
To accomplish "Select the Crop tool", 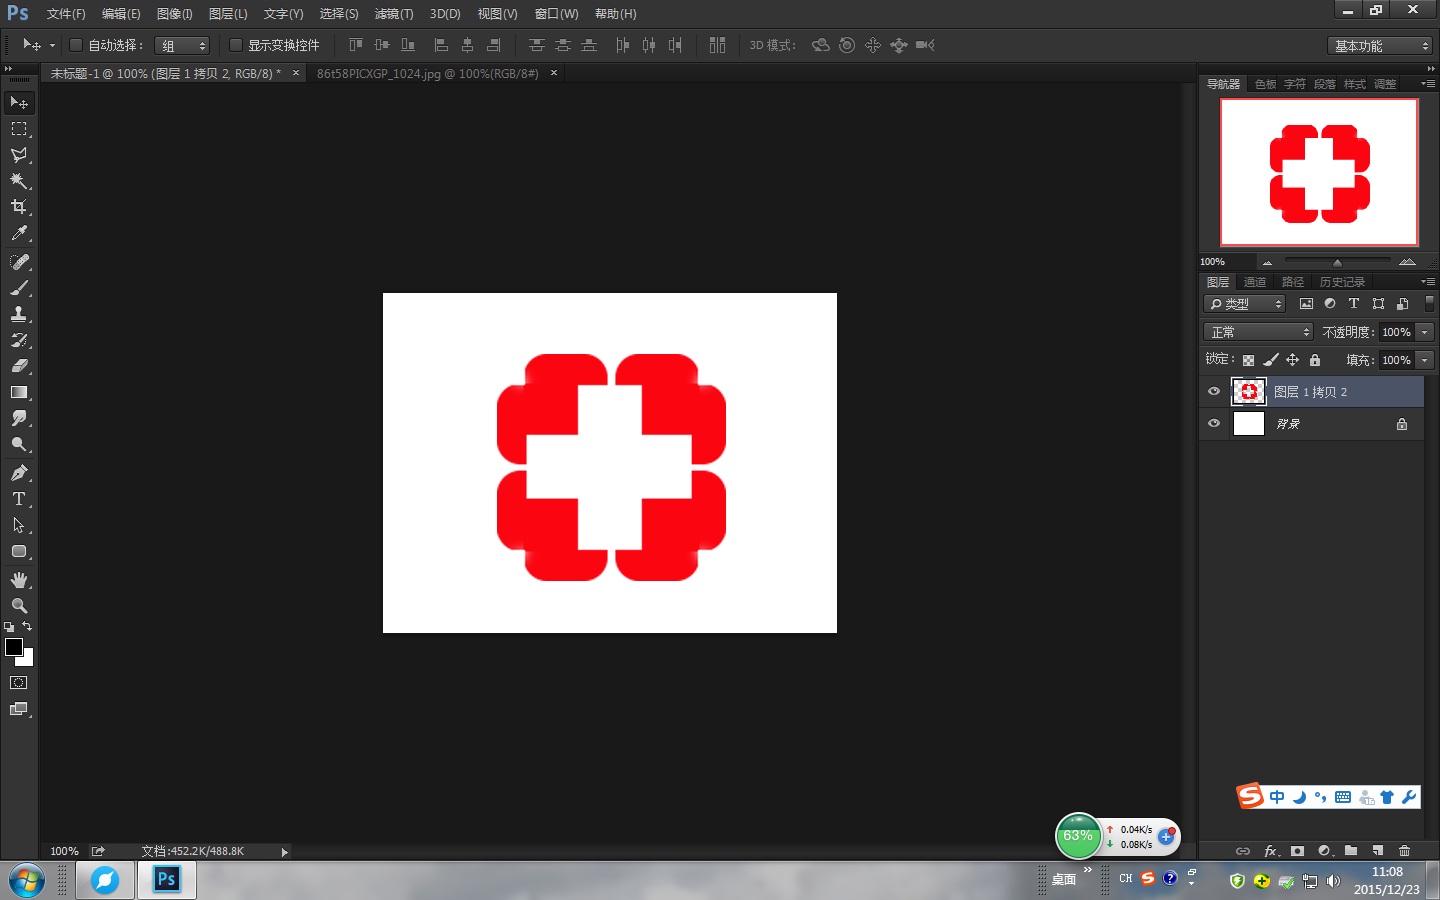I will 19,207.
